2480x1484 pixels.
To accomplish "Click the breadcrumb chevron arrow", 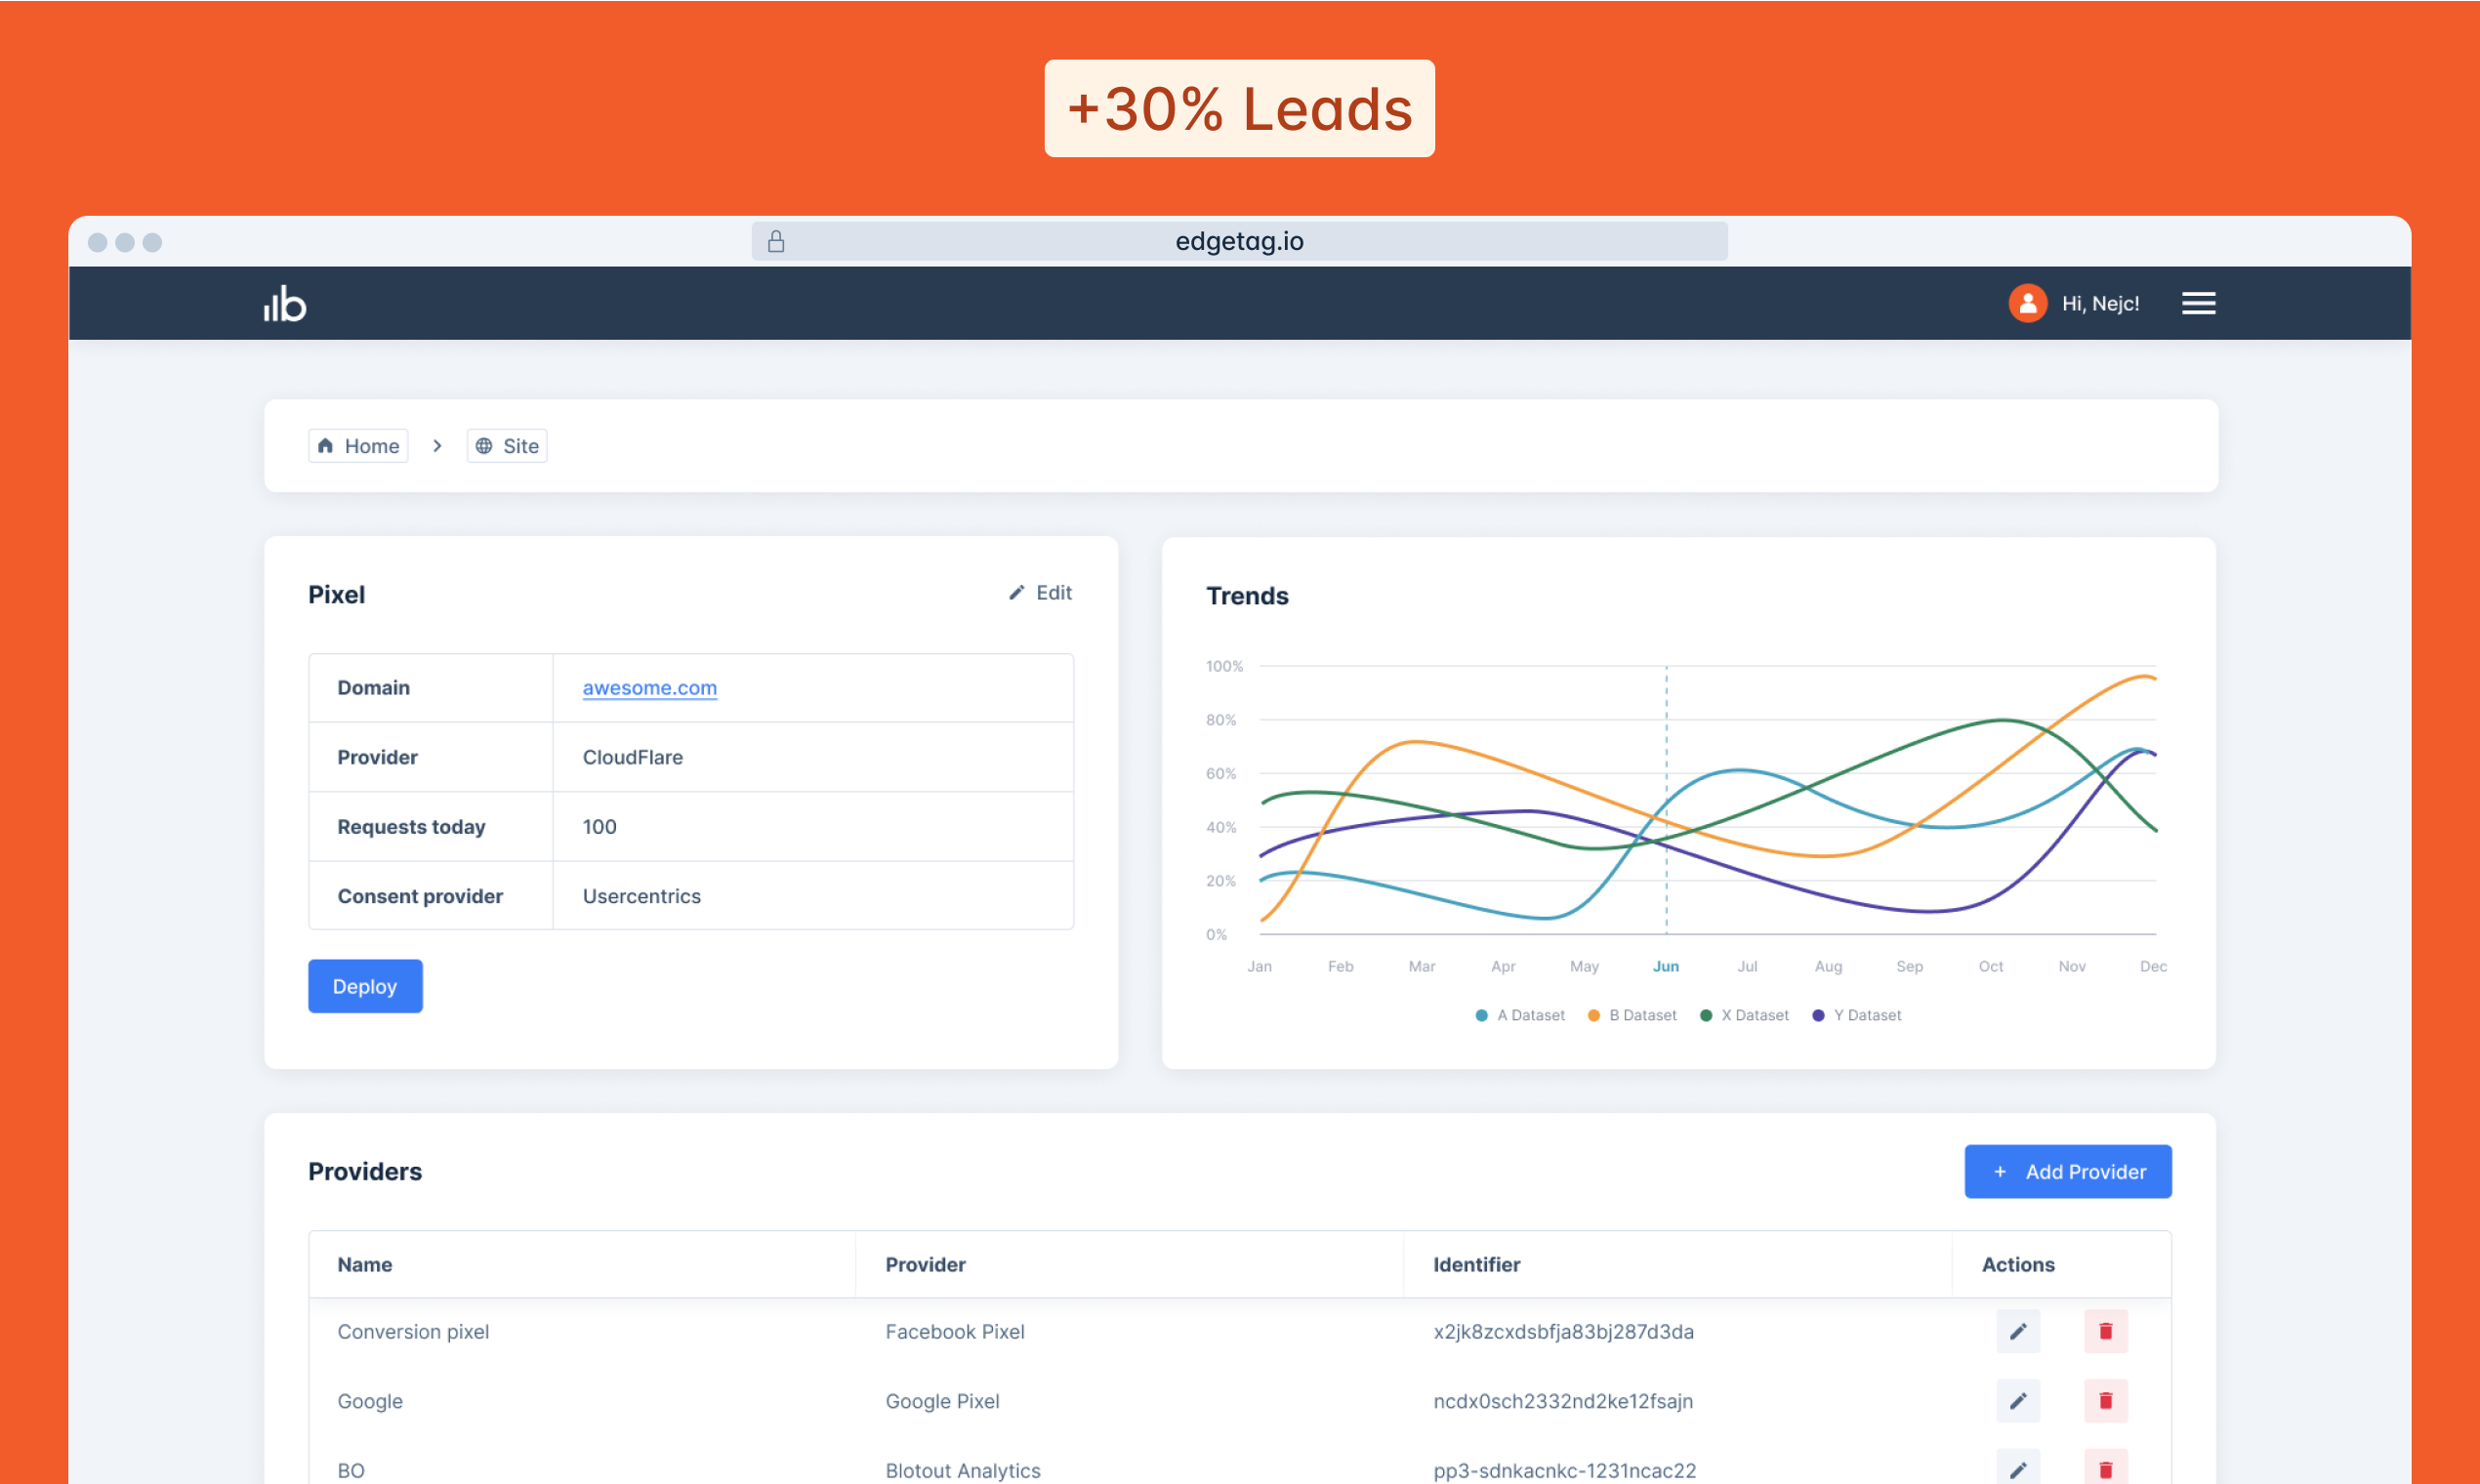I will [x=437, y=446].
